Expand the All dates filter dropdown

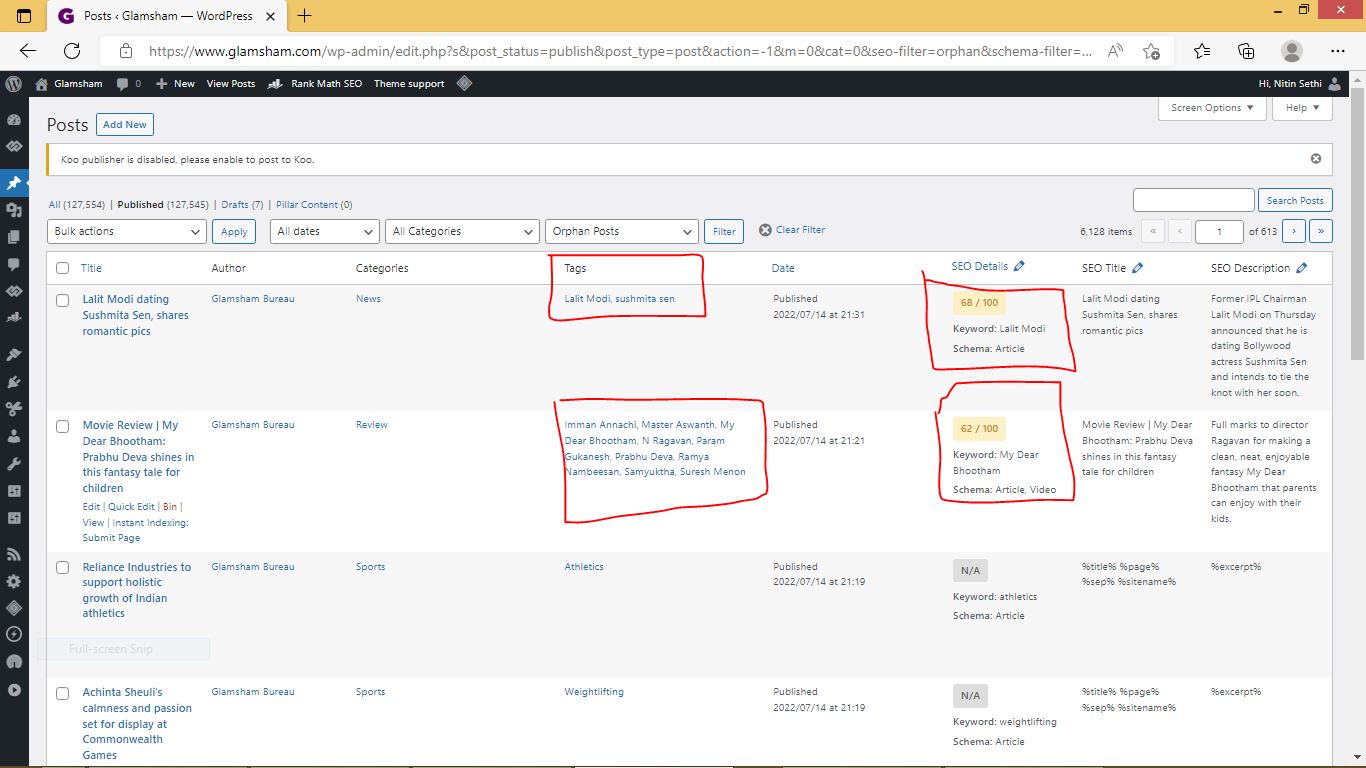pos(325,231)
